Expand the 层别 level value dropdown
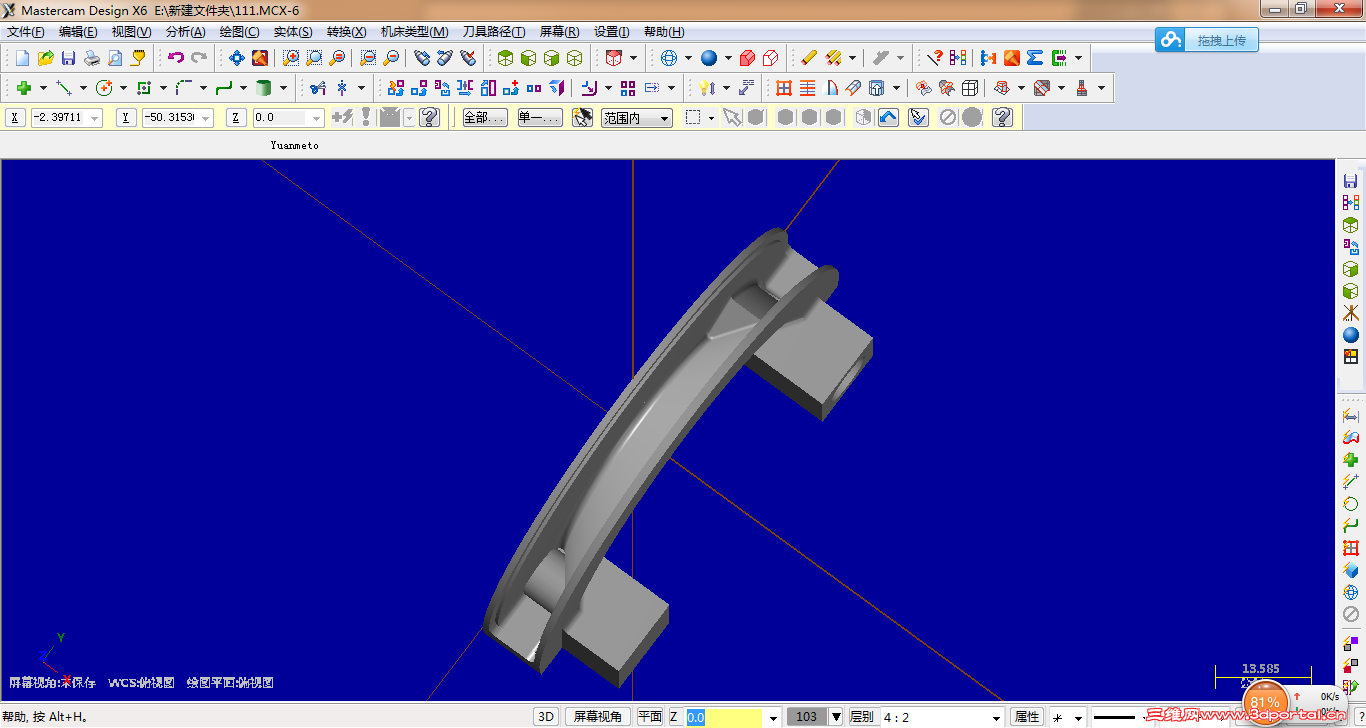The width and height of the screenshot is (1366, 728). point(996,717)
